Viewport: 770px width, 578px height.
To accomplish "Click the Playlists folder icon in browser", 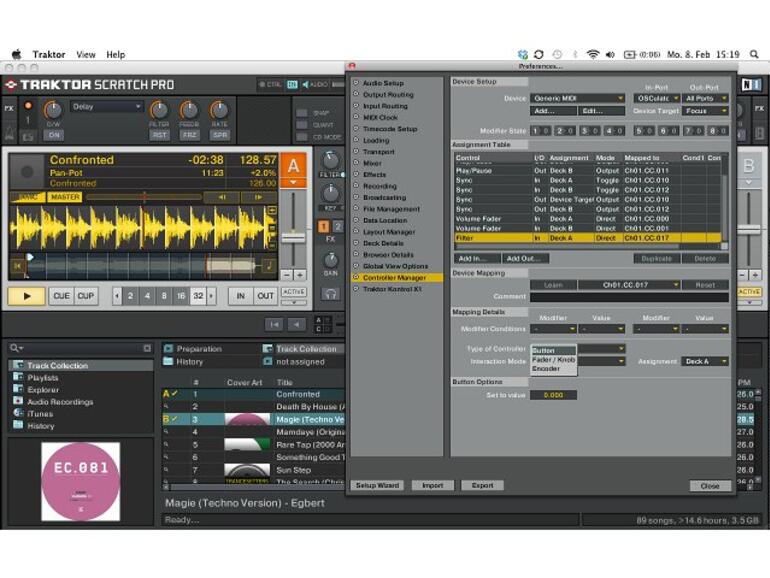I will point(18,378).
